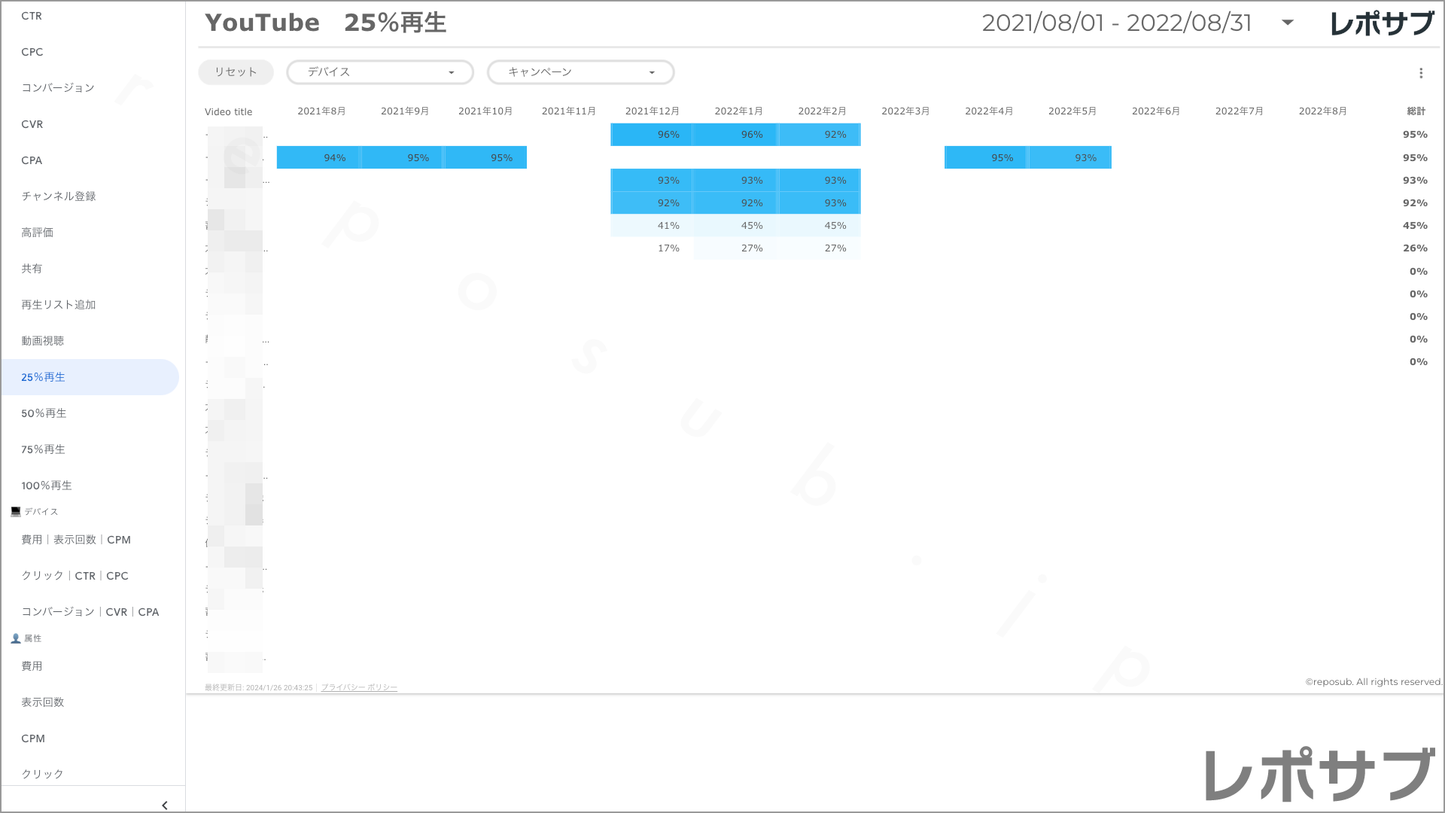
Task: Open the 100%再生 report page
Action: click(x=47, y=485)
